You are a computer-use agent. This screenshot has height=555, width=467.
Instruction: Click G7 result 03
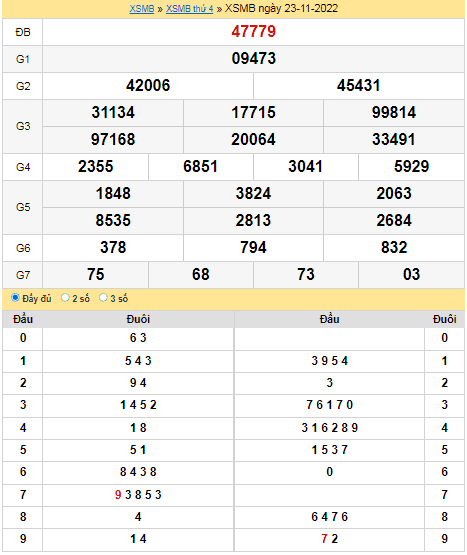click(411, 274)
